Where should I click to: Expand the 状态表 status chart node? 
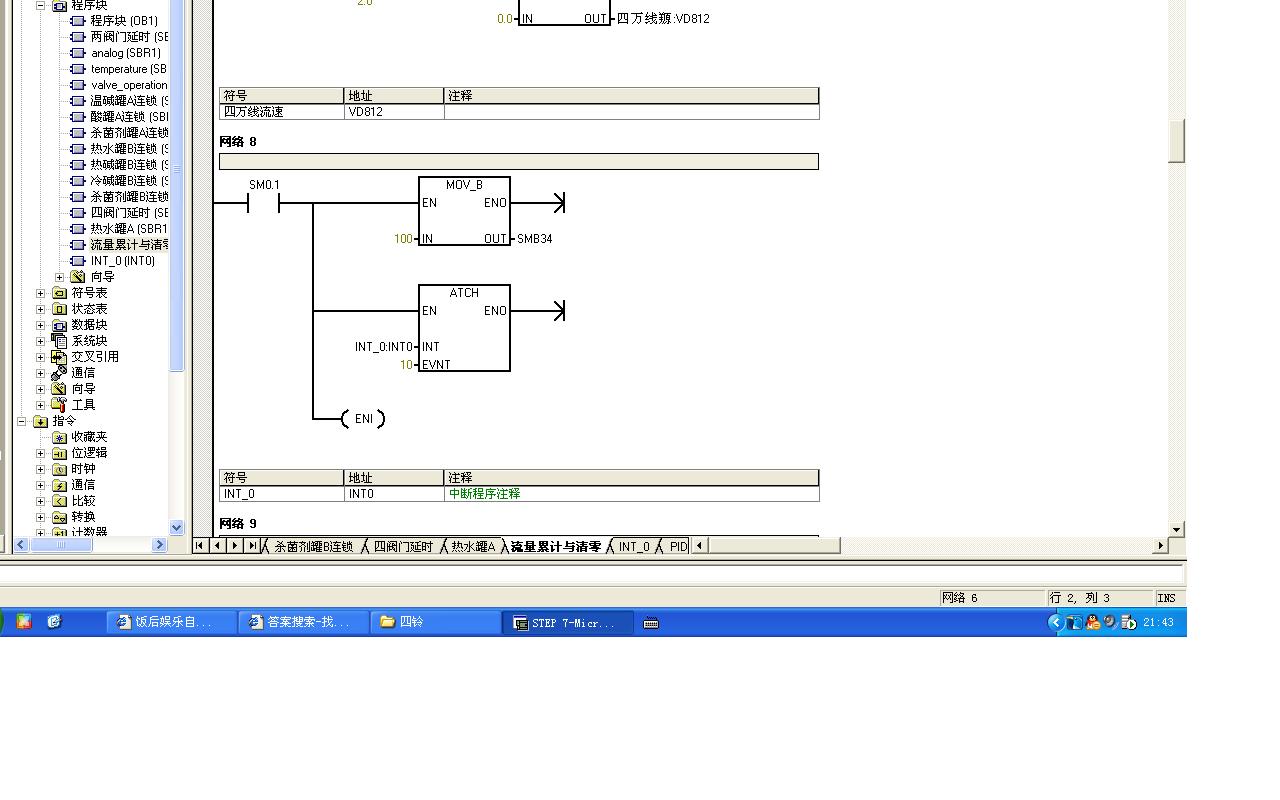click(x=41, y=309)
